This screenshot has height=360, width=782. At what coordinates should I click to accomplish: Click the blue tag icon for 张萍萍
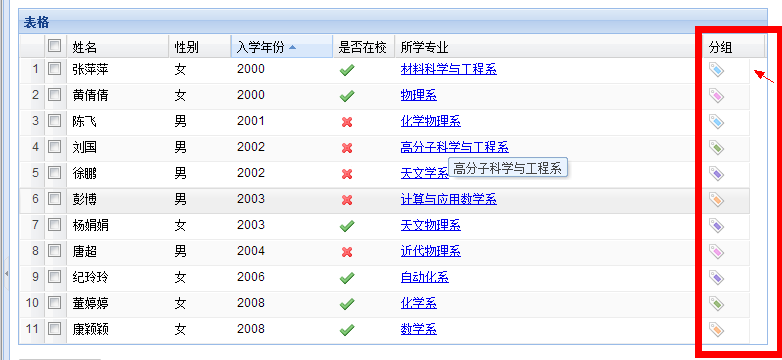pyautogui.click(x=716, y=70)
